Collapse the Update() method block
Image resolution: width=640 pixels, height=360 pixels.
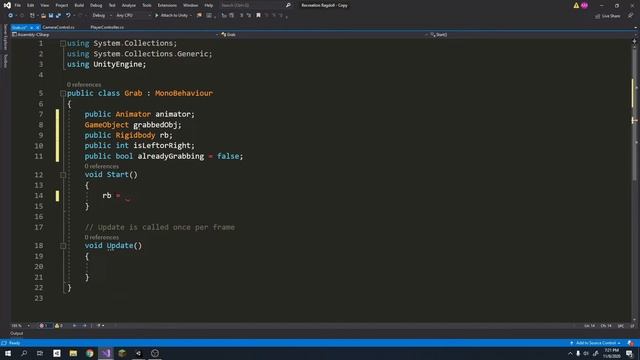point(63,246)
